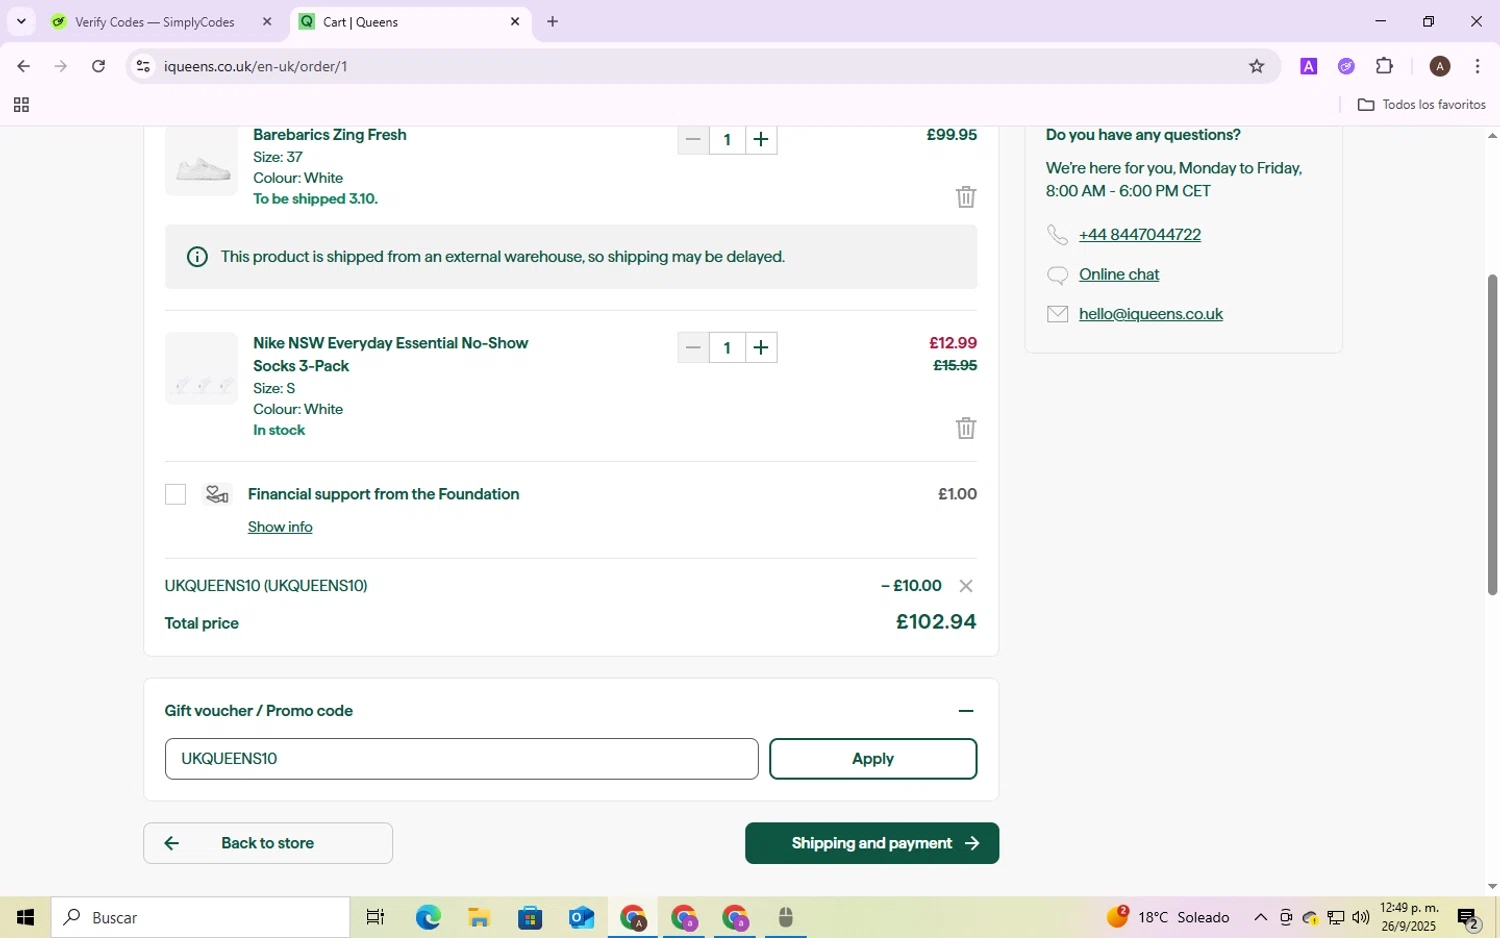The width and height of the screenshot is (1500, 938).
Task: Open a new browser tab
Action: point(552,22)
